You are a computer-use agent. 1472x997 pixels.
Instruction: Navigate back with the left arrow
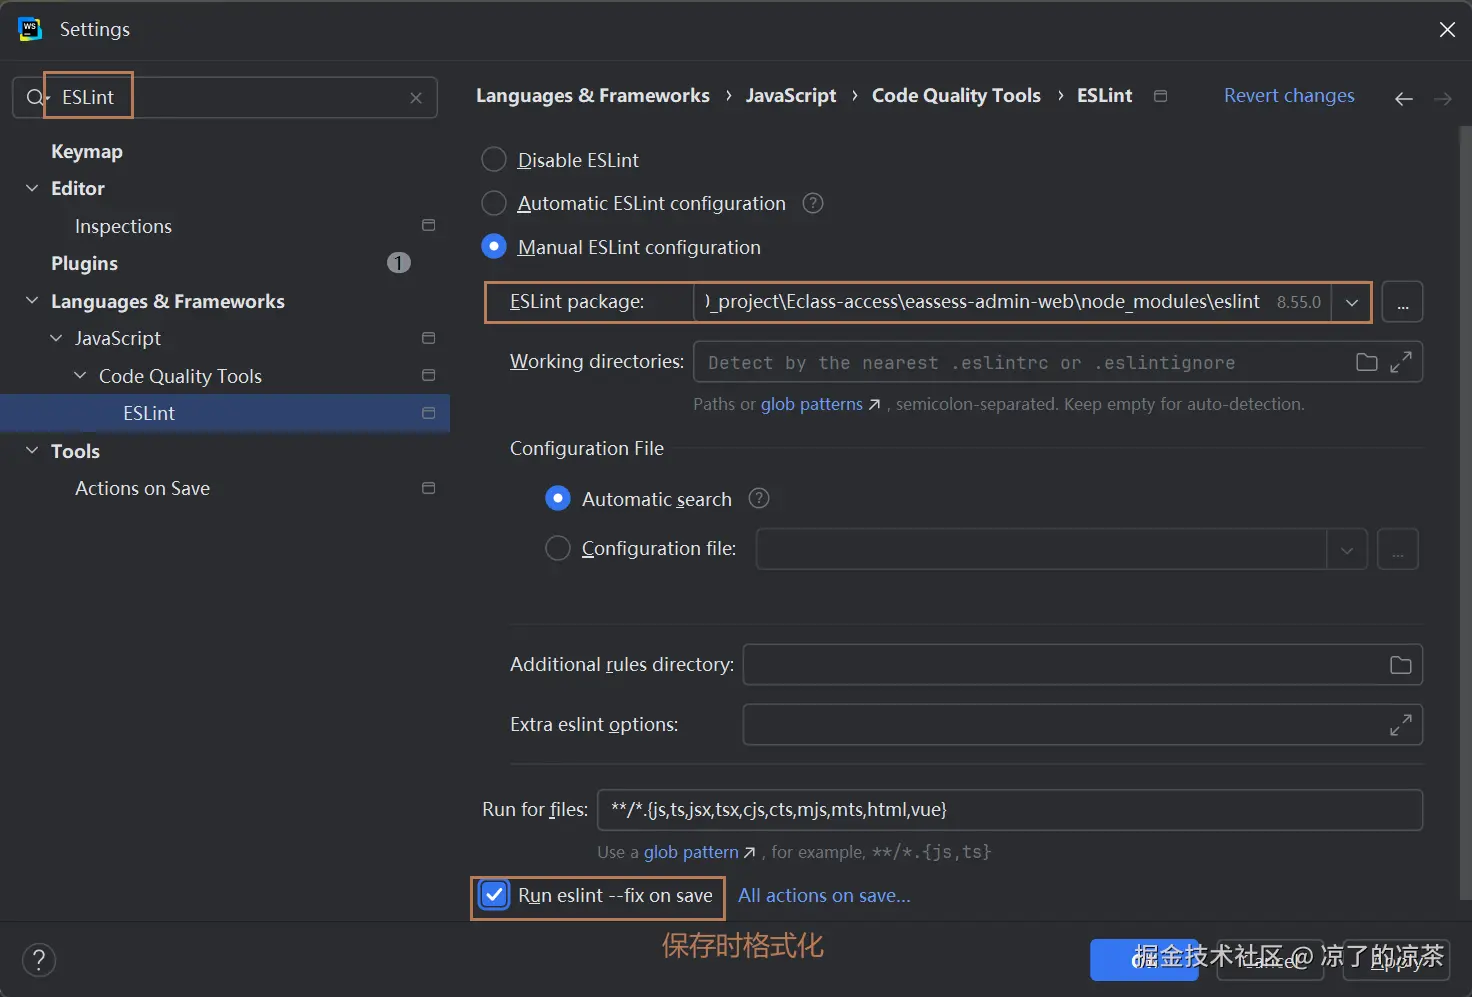[1403, 98]
